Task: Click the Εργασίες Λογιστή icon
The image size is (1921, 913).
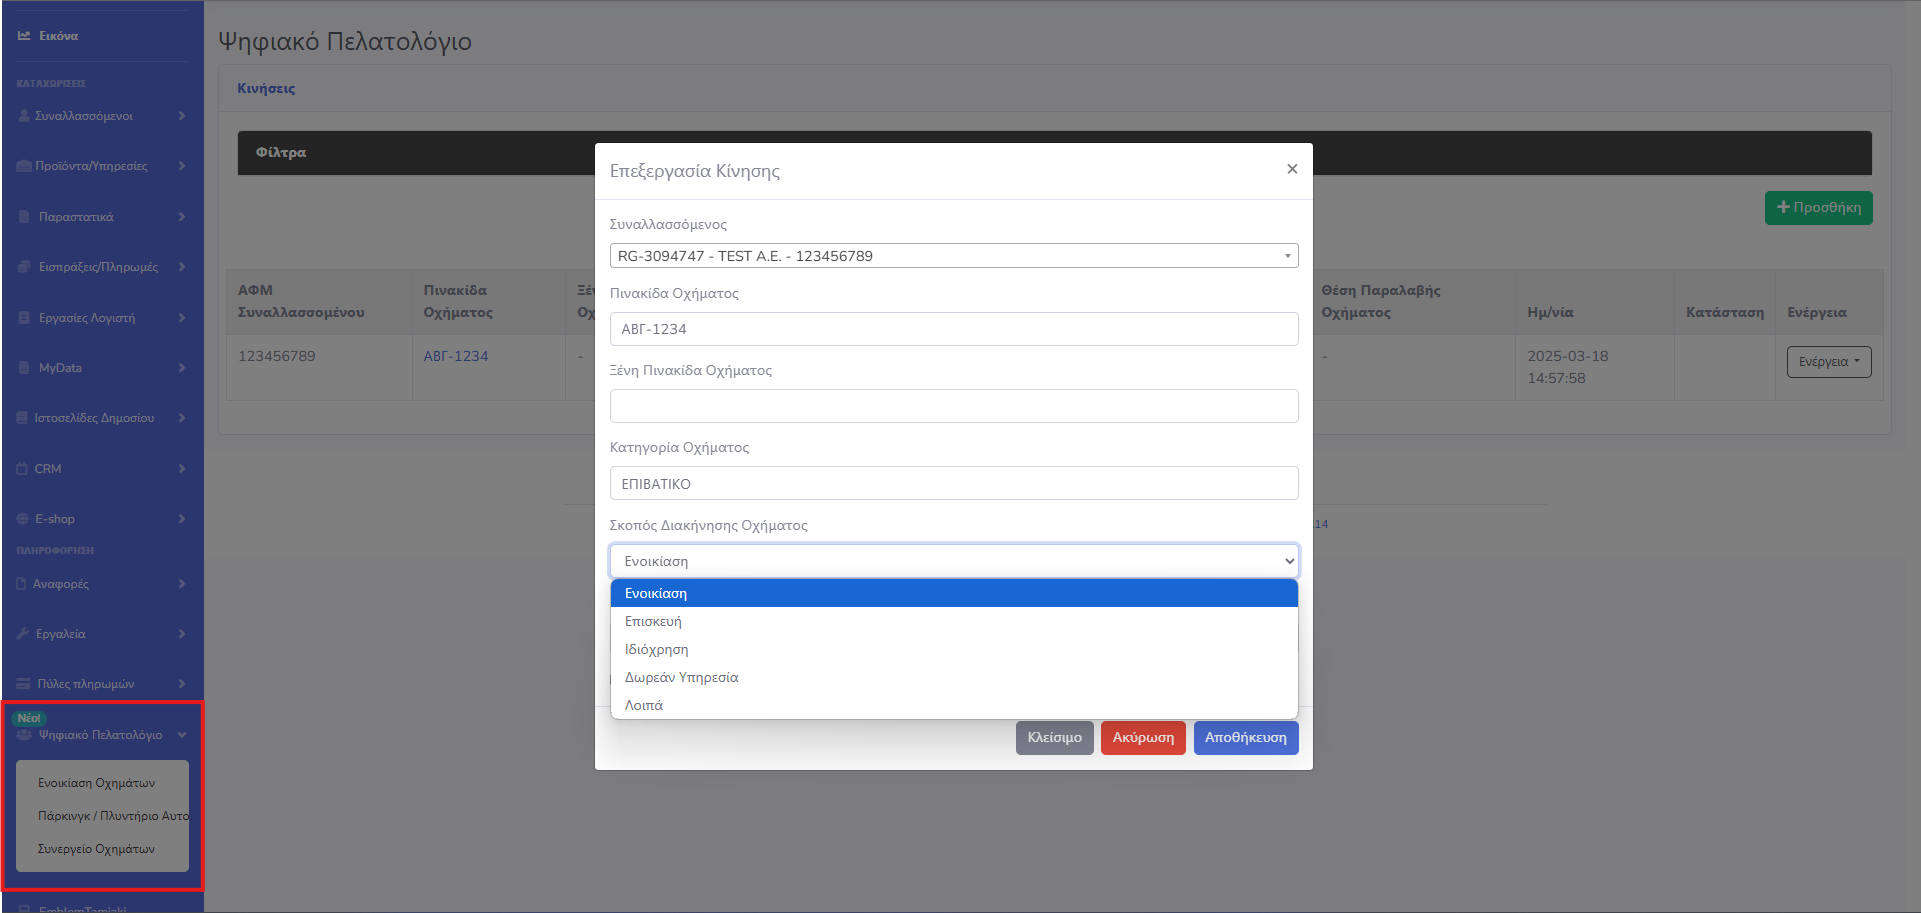Action: click(x=24, y=318)
